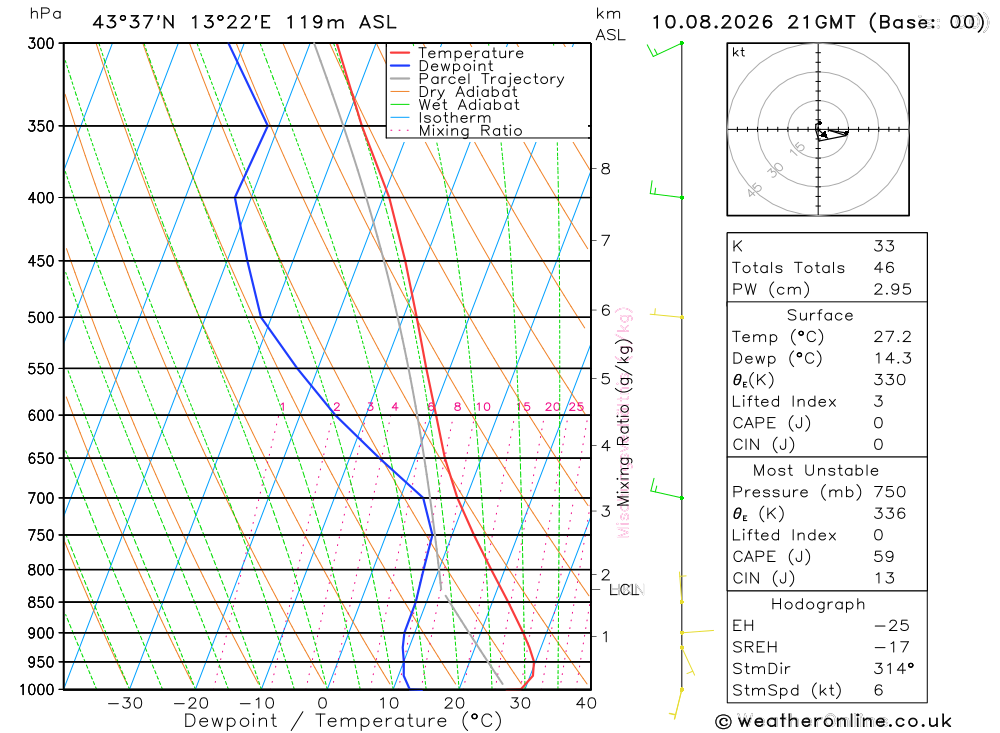The width and height of the screenshot is (1000, 733).
Task: Click the weatheronline.co.uk copyright link
Action: point(834,722)
